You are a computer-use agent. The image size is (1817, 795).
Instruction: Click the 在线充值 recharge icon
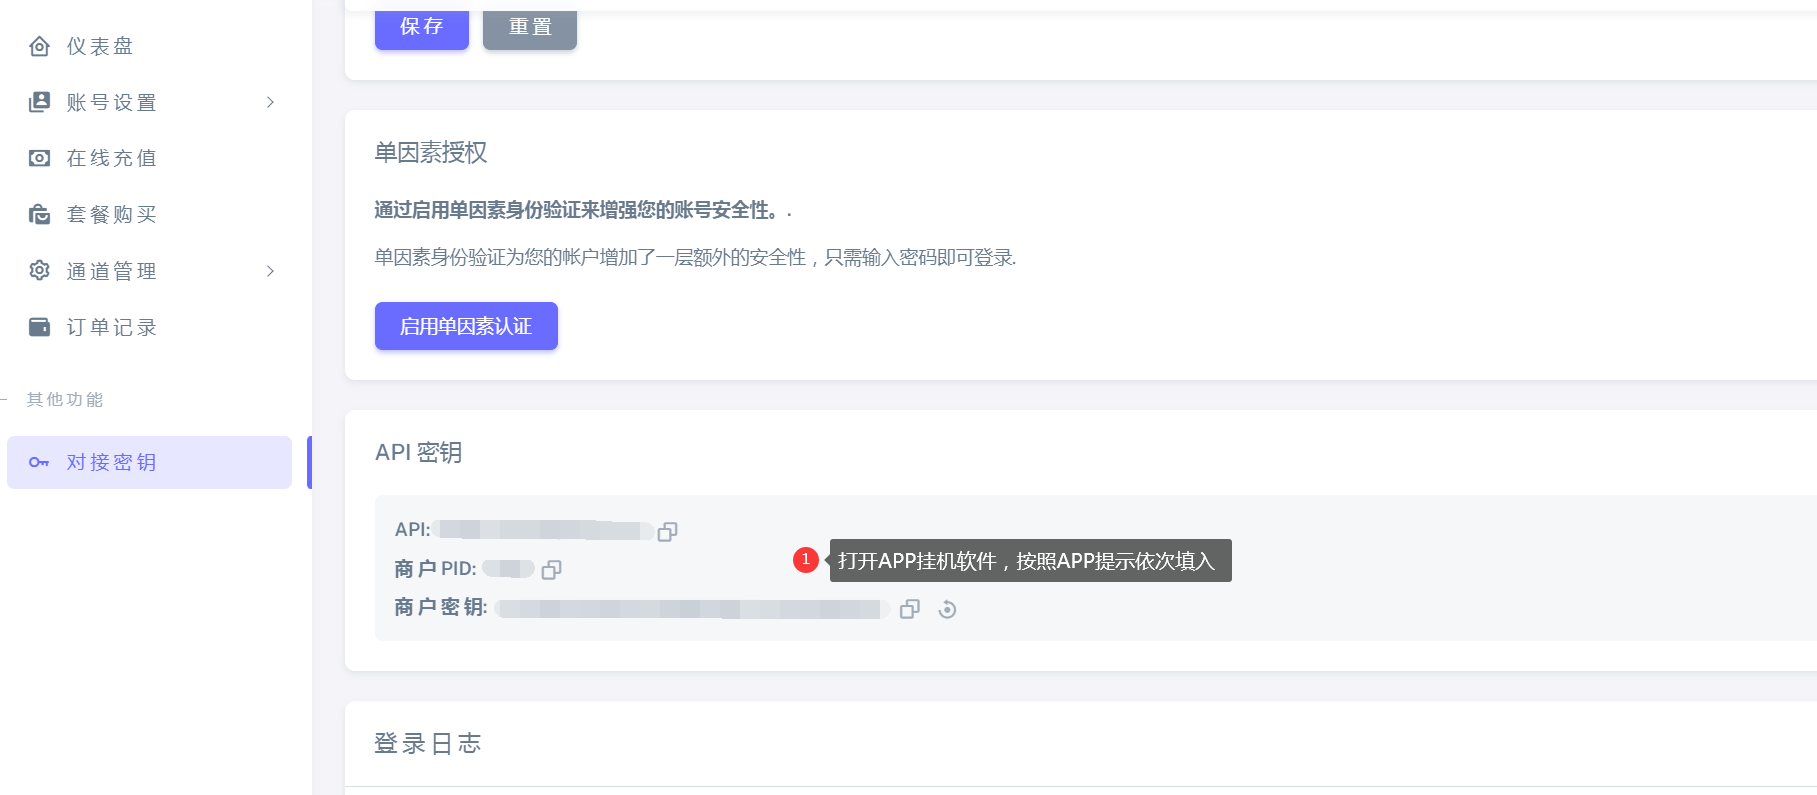point(39,158)
